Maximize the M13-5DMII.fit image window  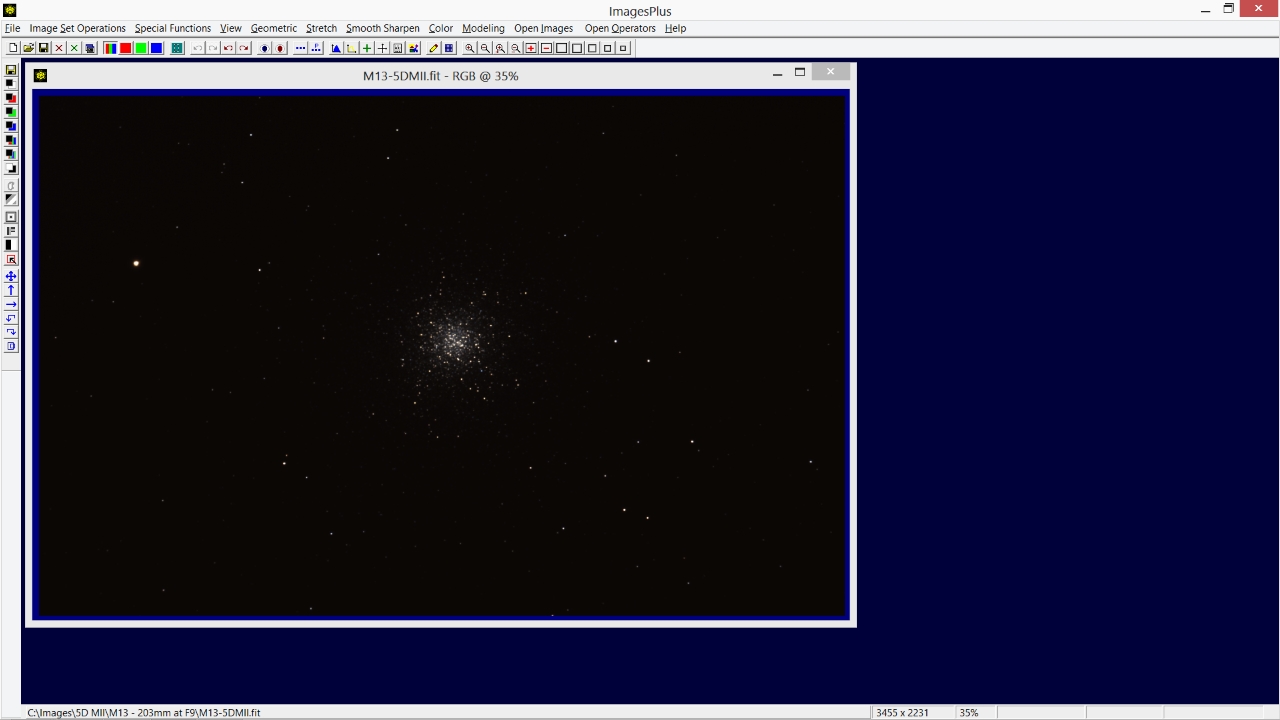coord(799,72)
